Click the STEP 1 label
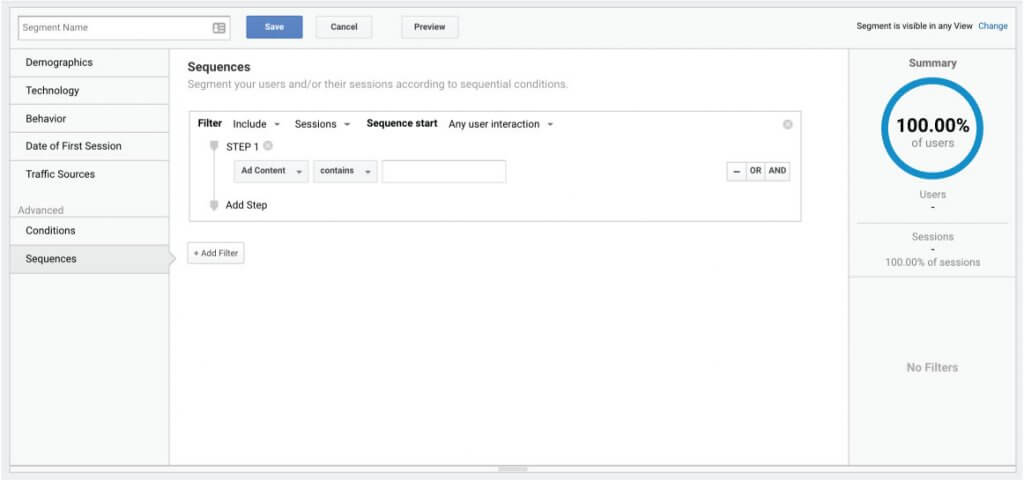The height and width of the screenshot is (480, 1024). pyautogui.click(x=242, y=147)
